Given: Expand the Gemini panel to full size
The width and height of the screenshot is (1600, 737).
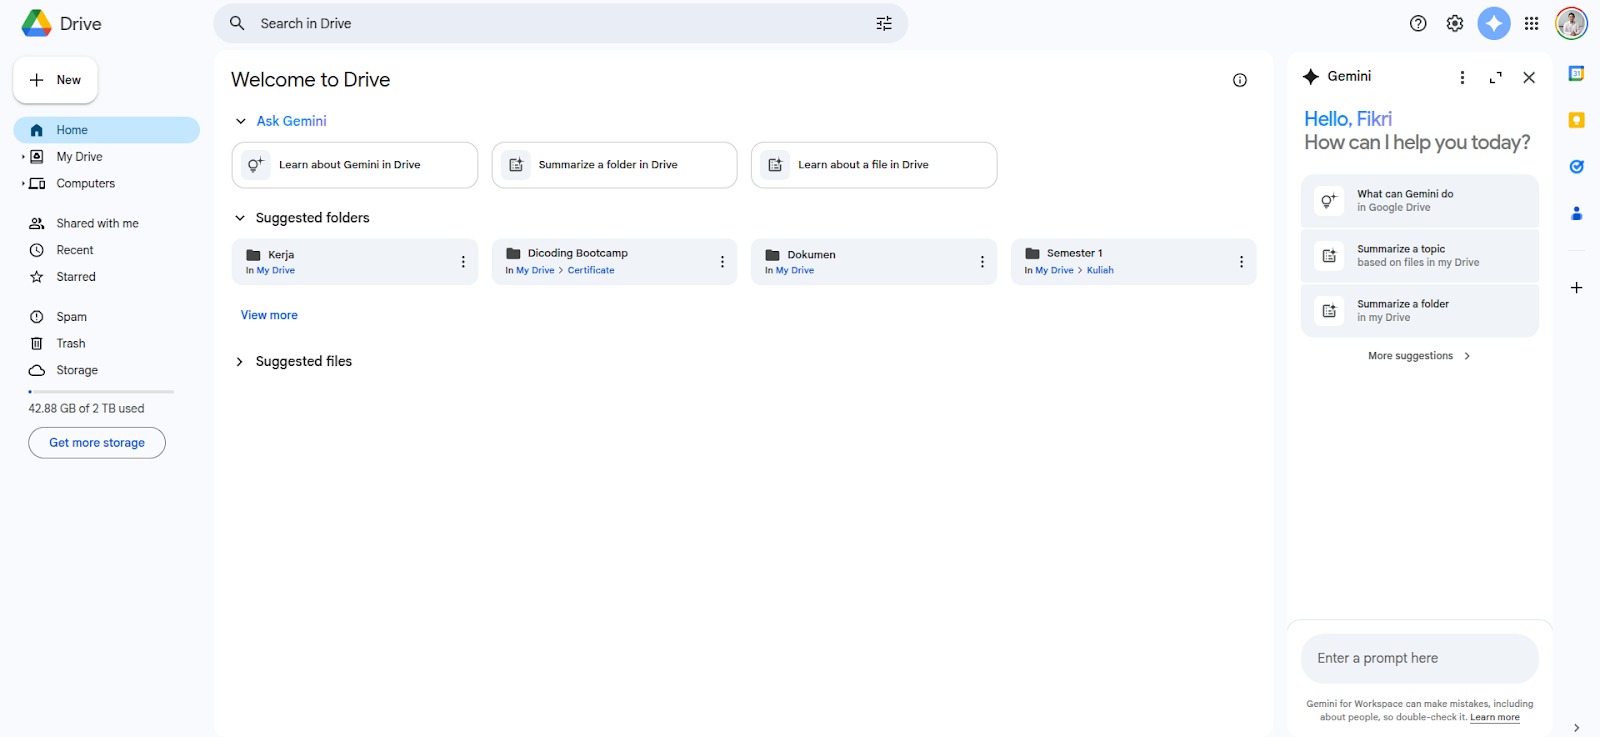Looking at the screenshot, I should tap(1496, 77).
